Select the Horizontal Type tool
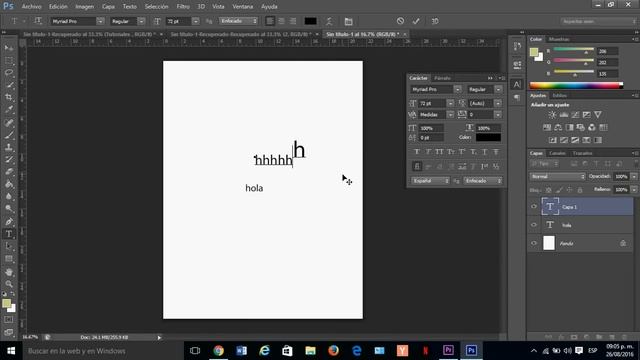The height and width of the screenshot is (360, 640). [9, 234]
